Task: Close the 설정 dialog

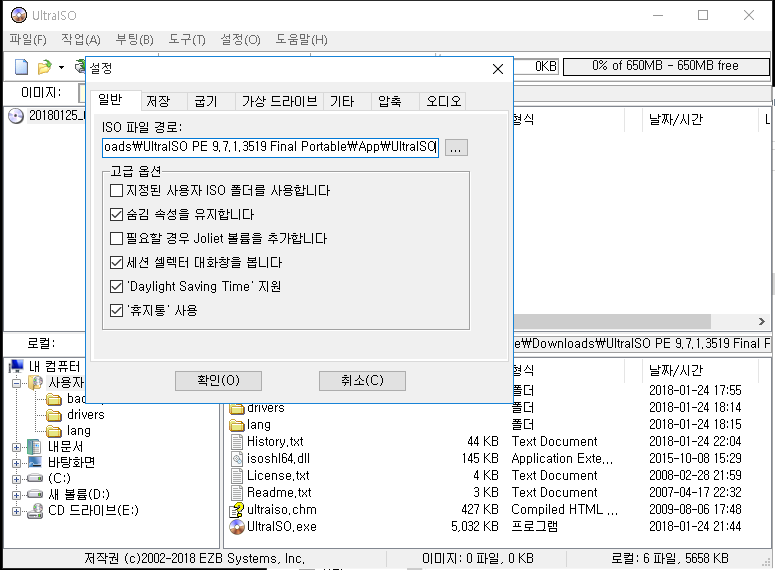Action: [498, 69]
